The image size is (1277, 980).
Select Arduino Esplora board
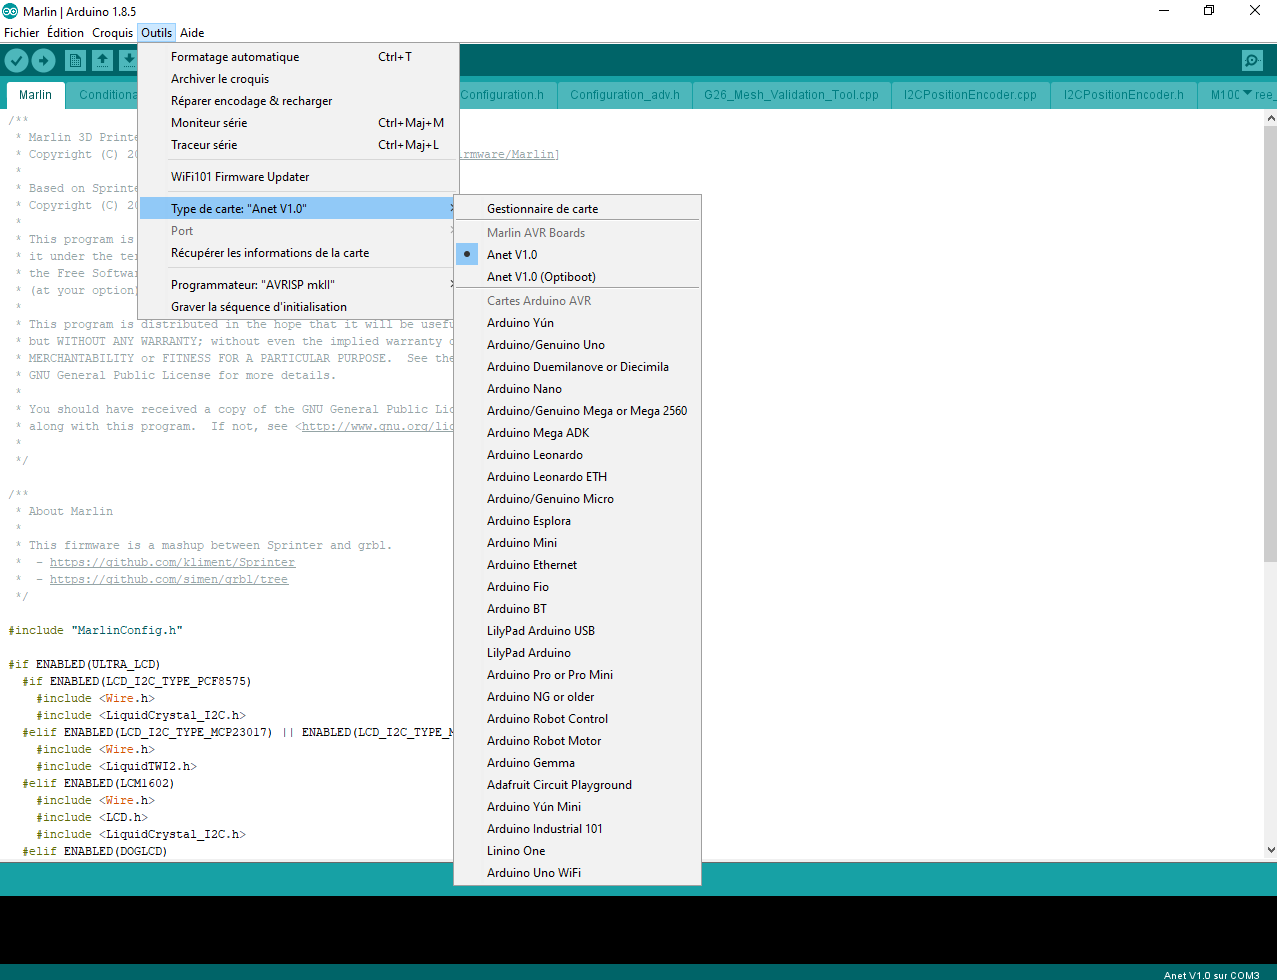[x=577, y=521]
